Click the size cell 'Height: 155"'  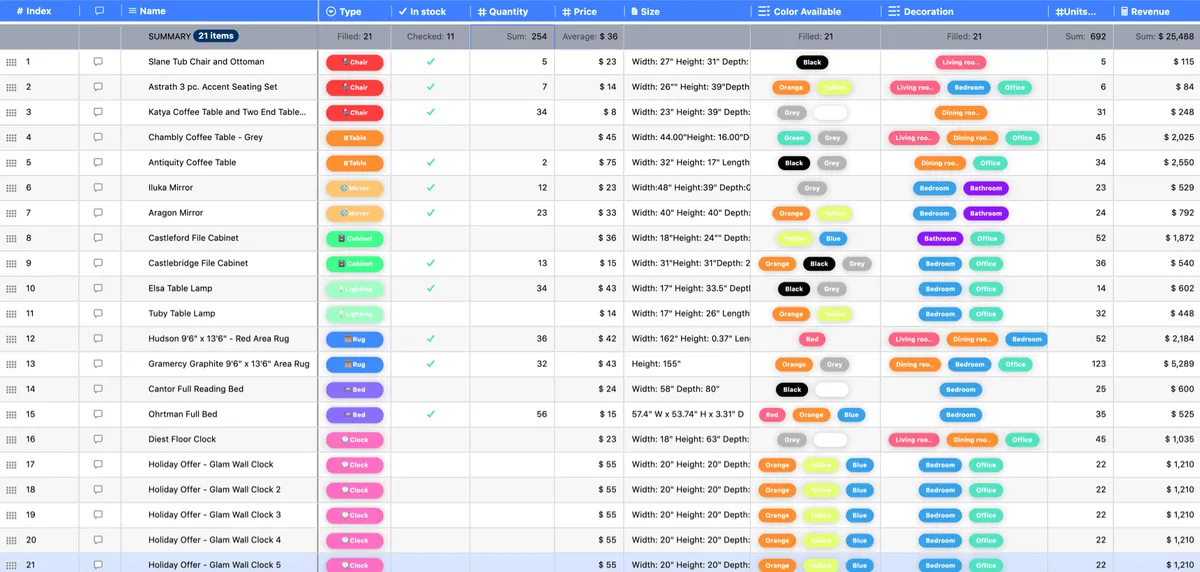(687, 364)
